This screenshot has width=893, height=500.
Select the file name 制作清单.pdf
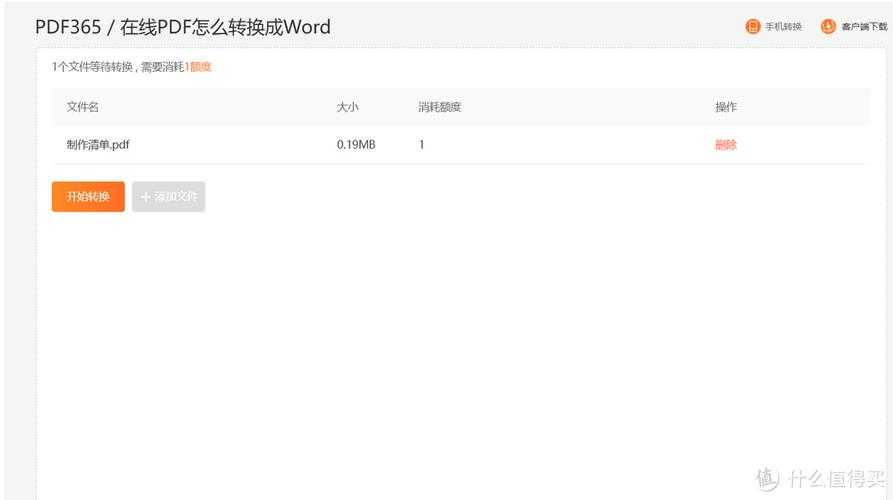point(98,145)
